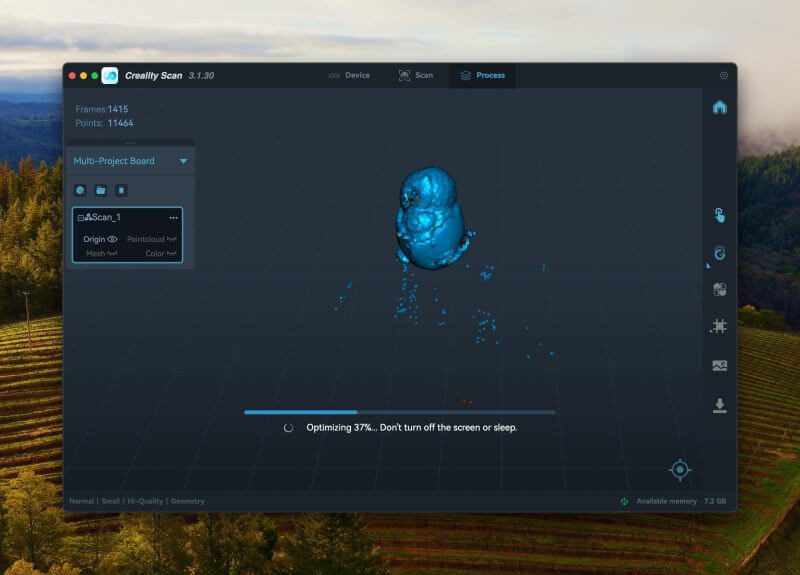Screen dimensions: 800x575
Task: Click the Creality Scan app logo
Action: (x=110, y=76)
